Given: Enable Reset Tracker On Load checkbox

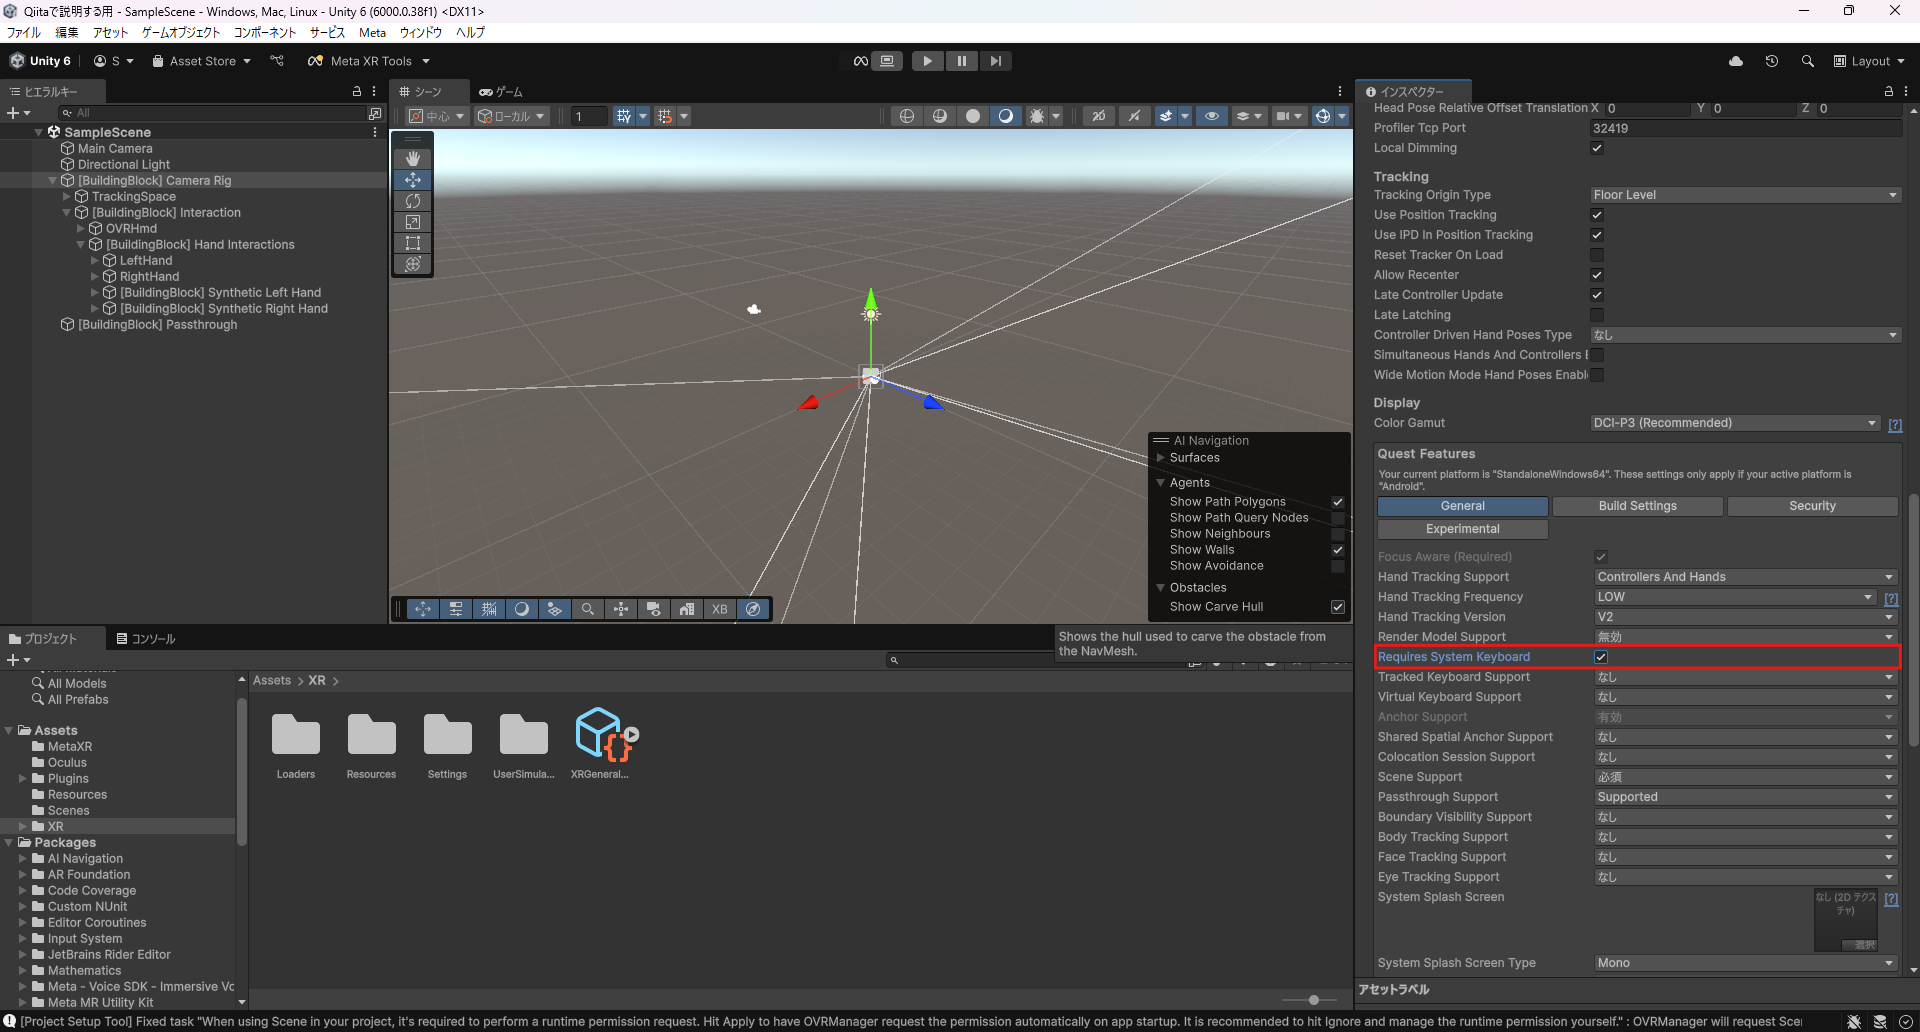Looking at the screenshot, I should [x=1597, y=255].
